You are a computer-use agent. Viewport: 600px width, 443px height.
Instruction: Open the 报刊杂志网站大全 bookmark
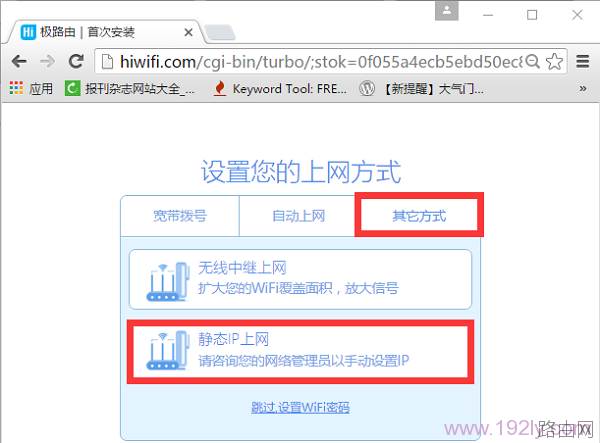pyautogui.click(x=130, y=89)
